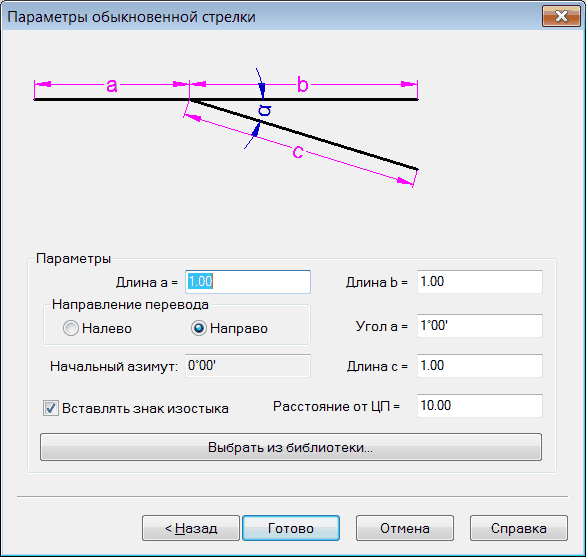Viewport: 586px width, 557px height.
Task: Click the blue angle α symbol
Action: pyautogui.click(x=265, y=111)
